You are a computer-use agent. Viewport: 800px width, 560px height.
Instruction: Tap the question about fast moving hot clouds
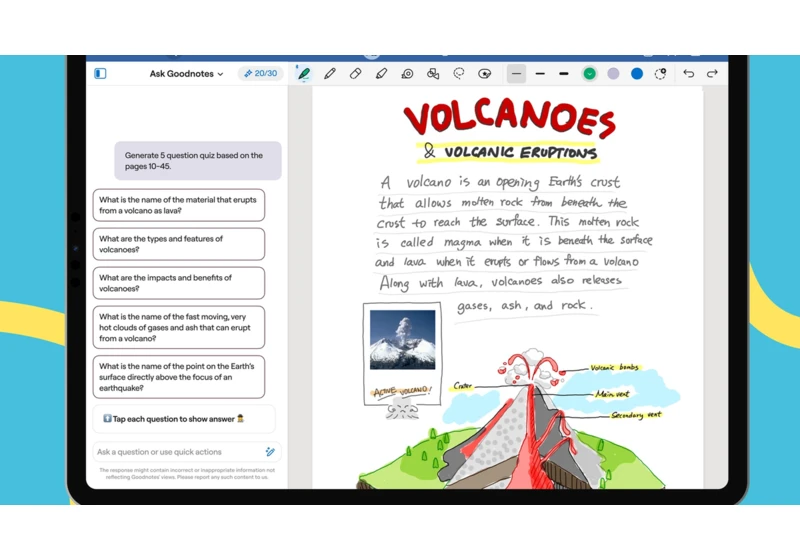point(179,327)
